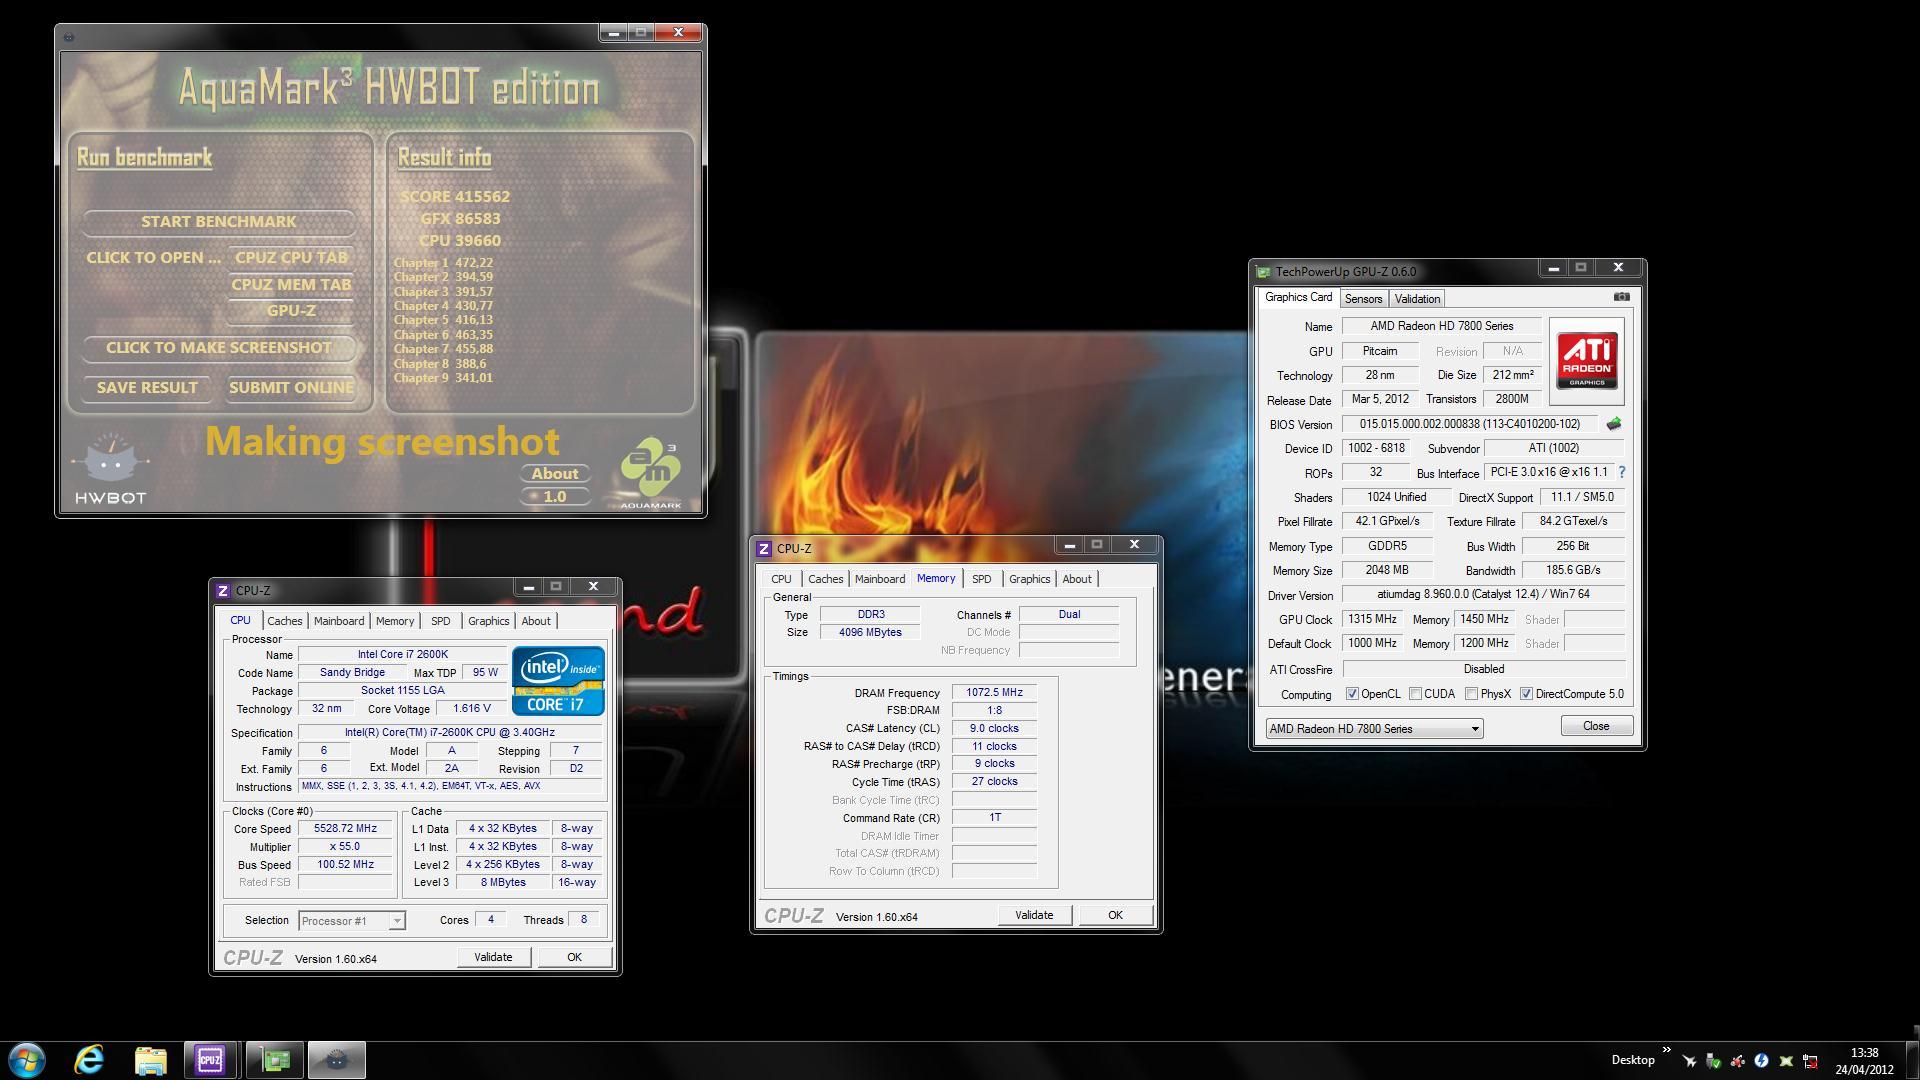Screen dimensions: 1920x1080
Task: Click the GPU-Z title bar icon
Action: click(x=1264, y=271)
